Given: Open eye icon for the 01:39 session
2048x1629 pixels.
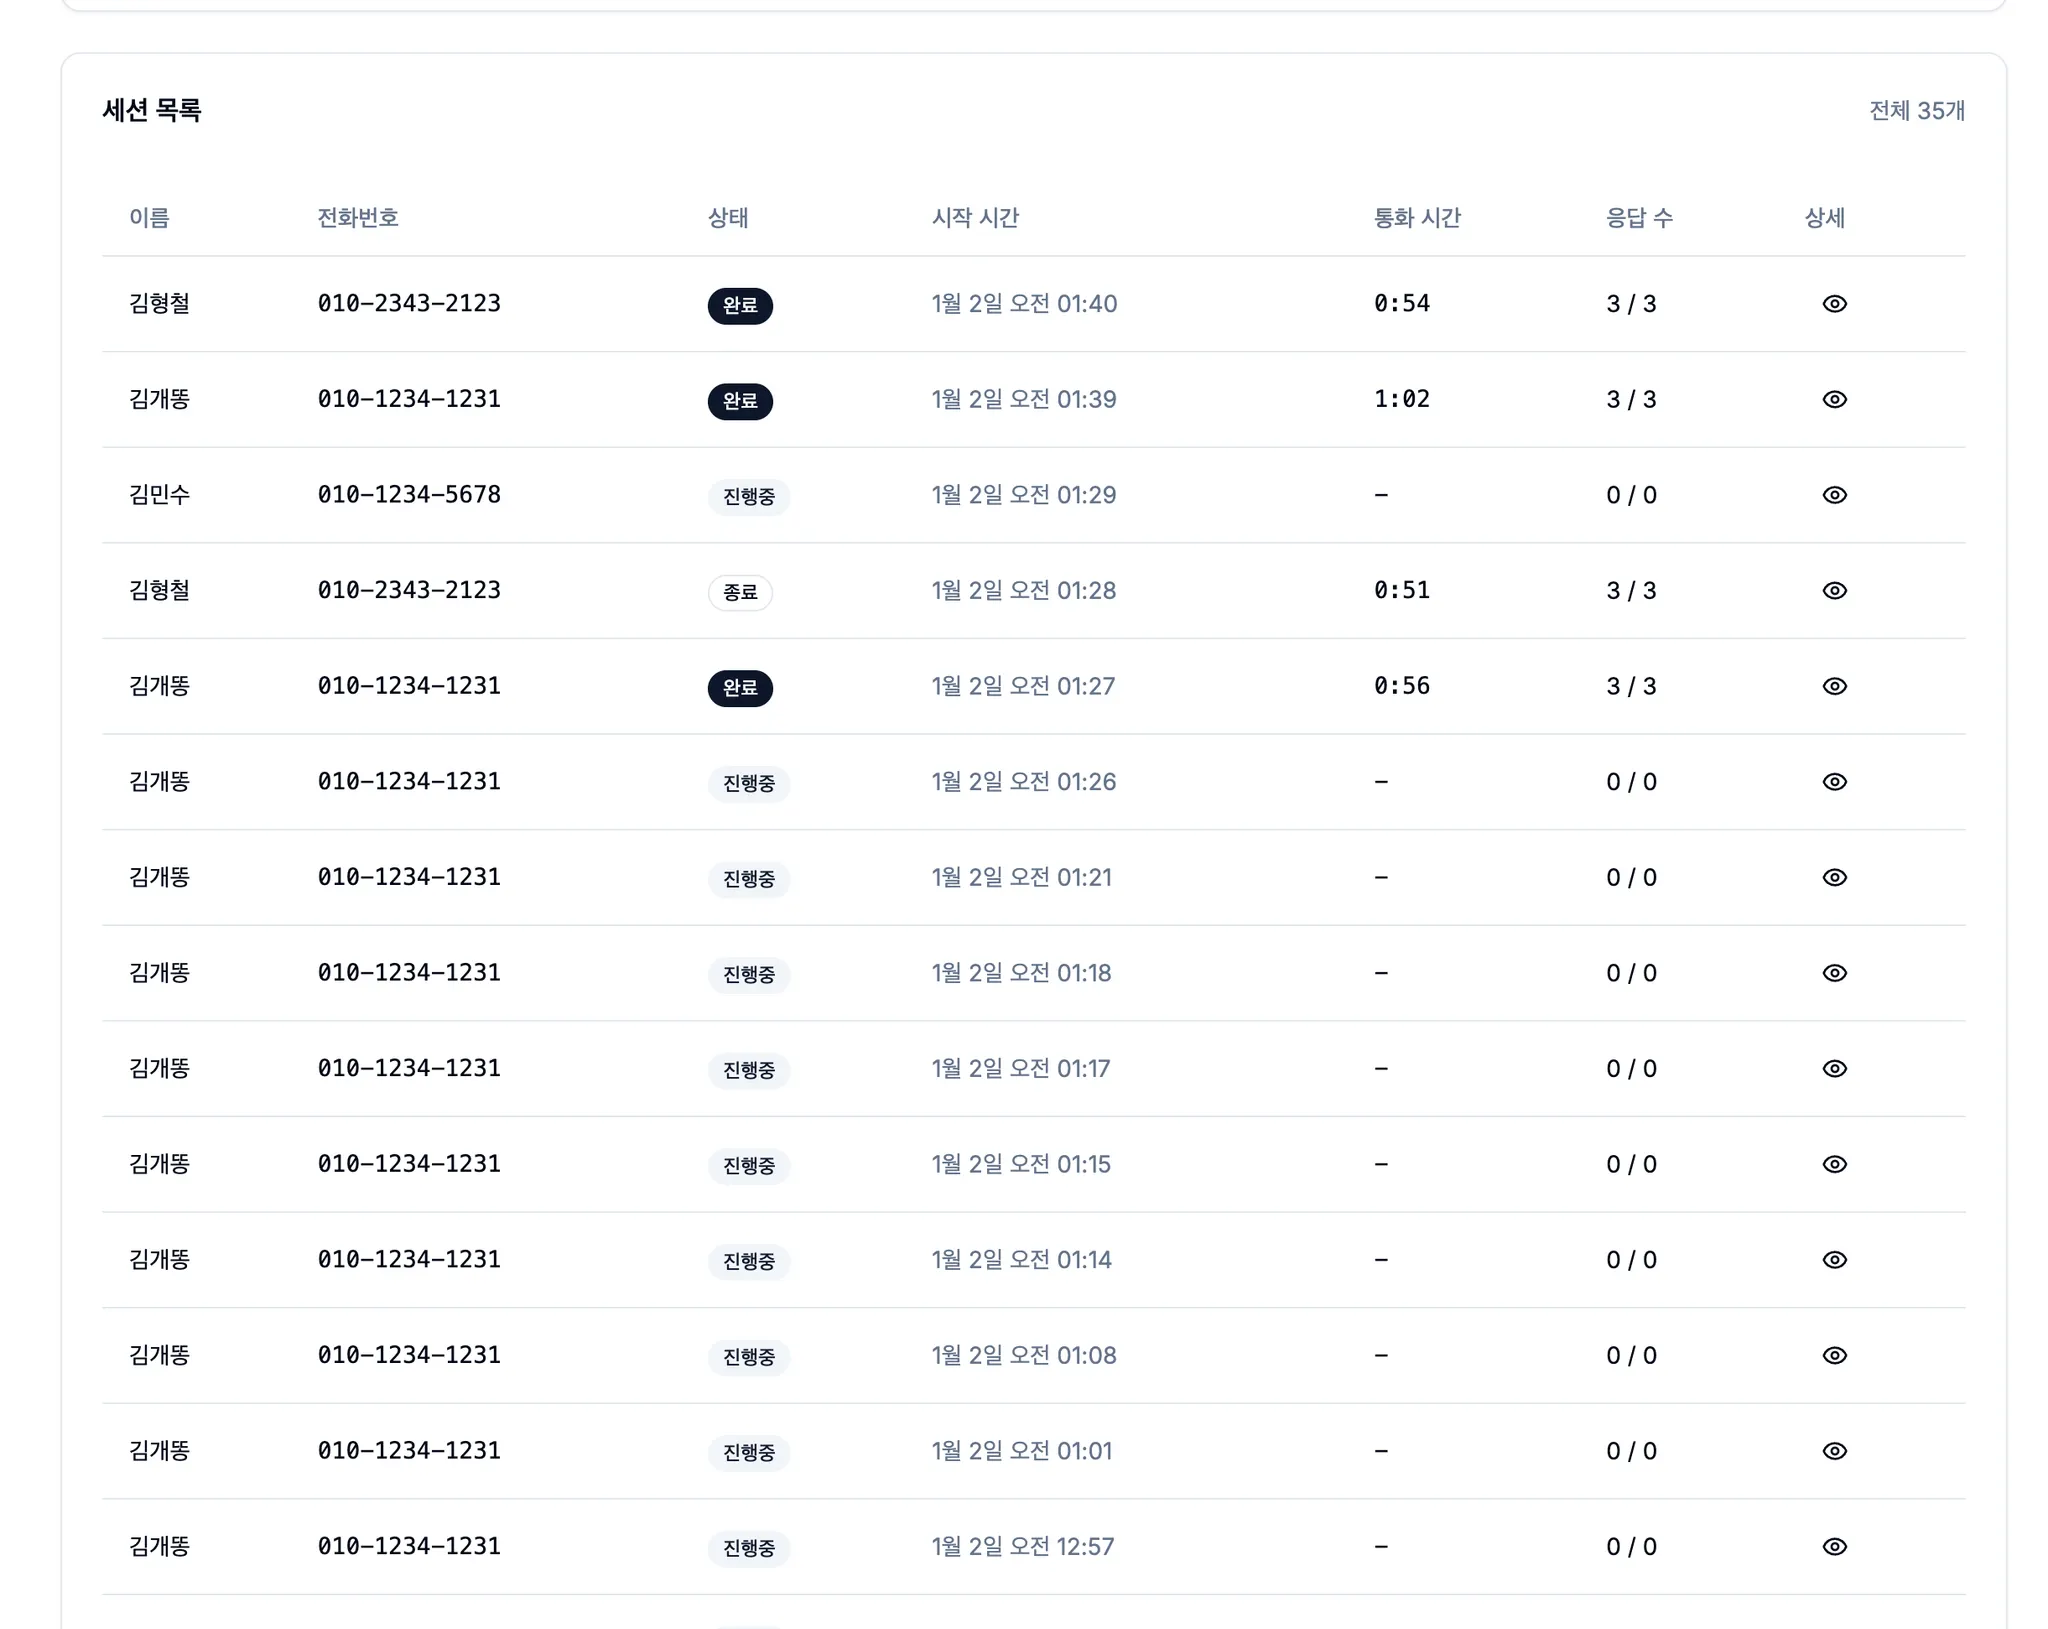Looking at the screenshot, I should 1833,400.
